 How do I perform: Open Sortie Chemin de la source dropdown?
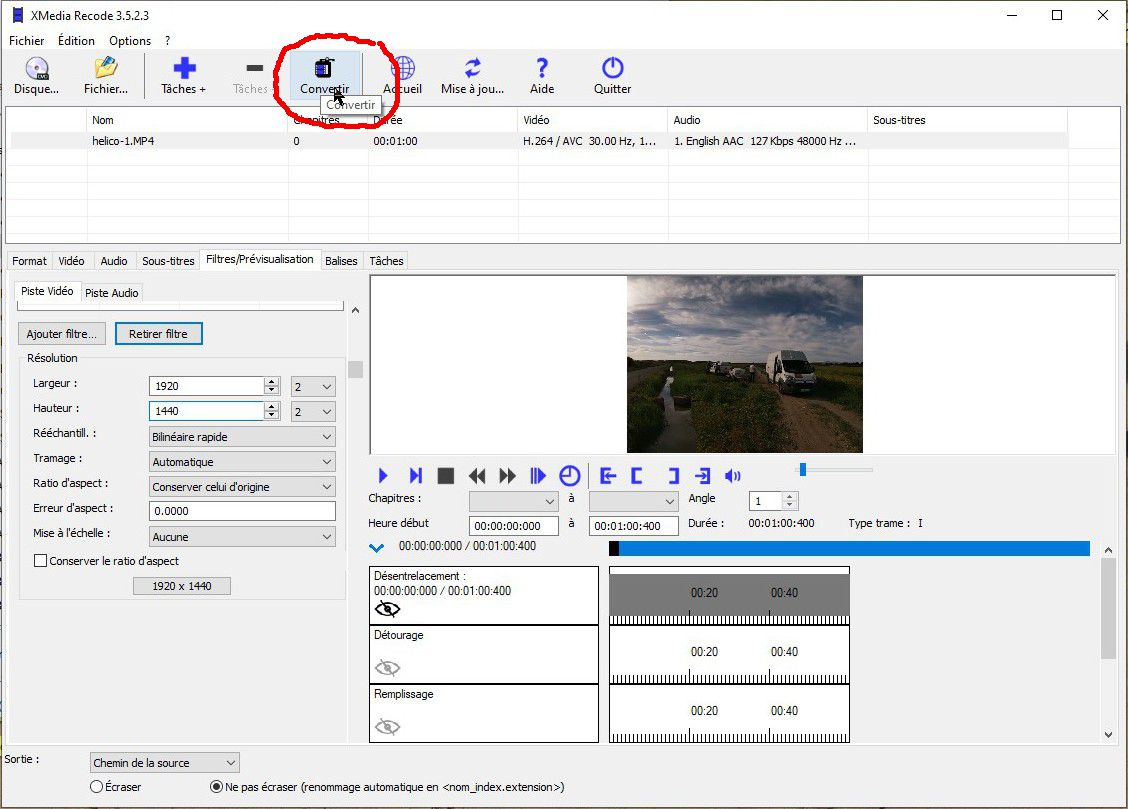(x=165, y=762)
